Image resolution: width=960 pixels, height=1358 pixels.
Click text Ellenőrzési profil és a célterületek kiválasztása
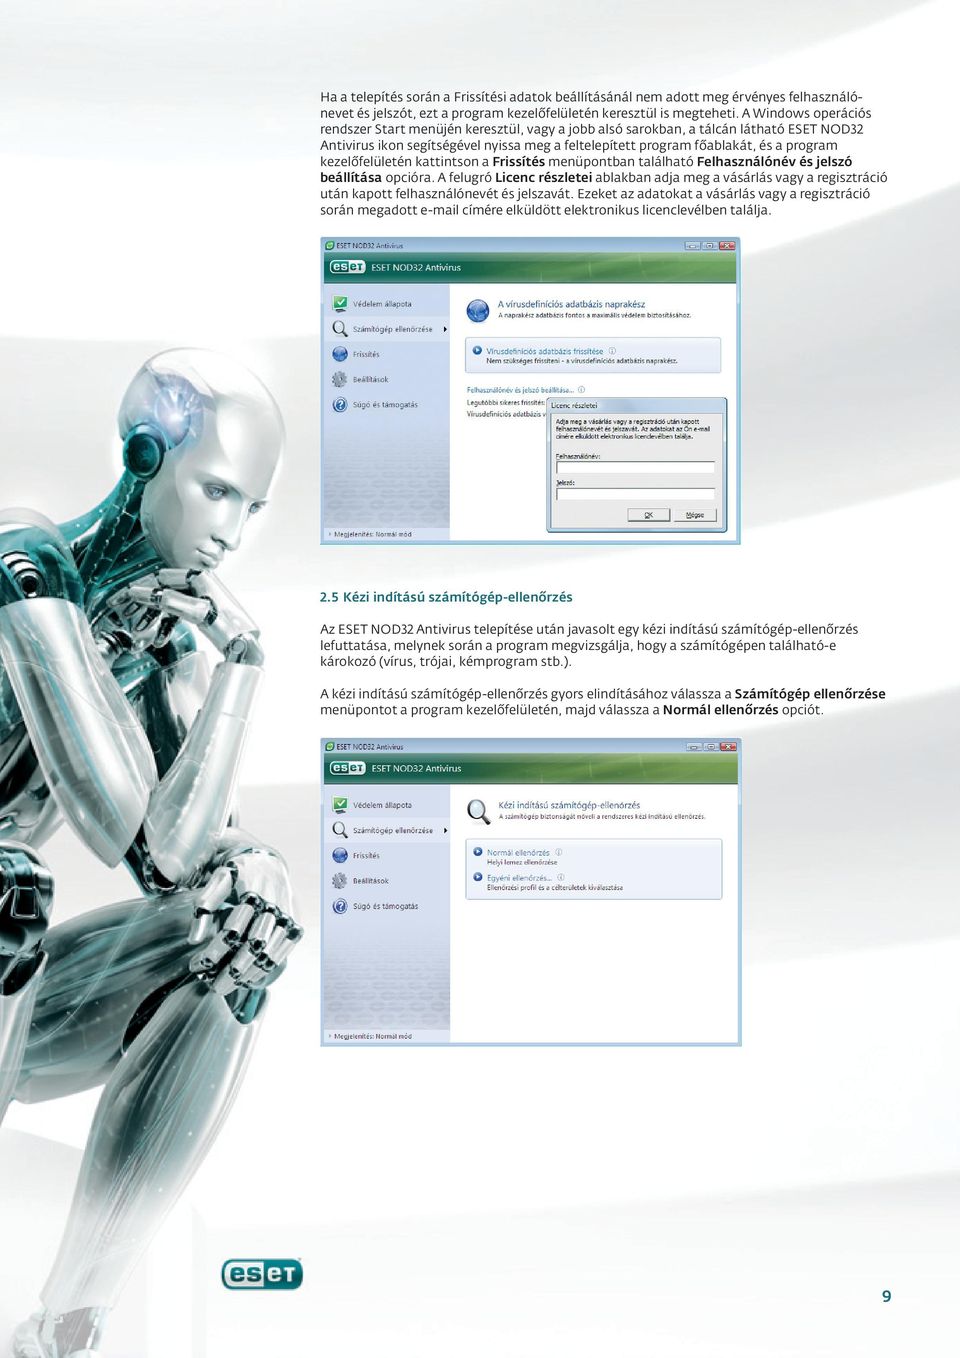[555, 887]
